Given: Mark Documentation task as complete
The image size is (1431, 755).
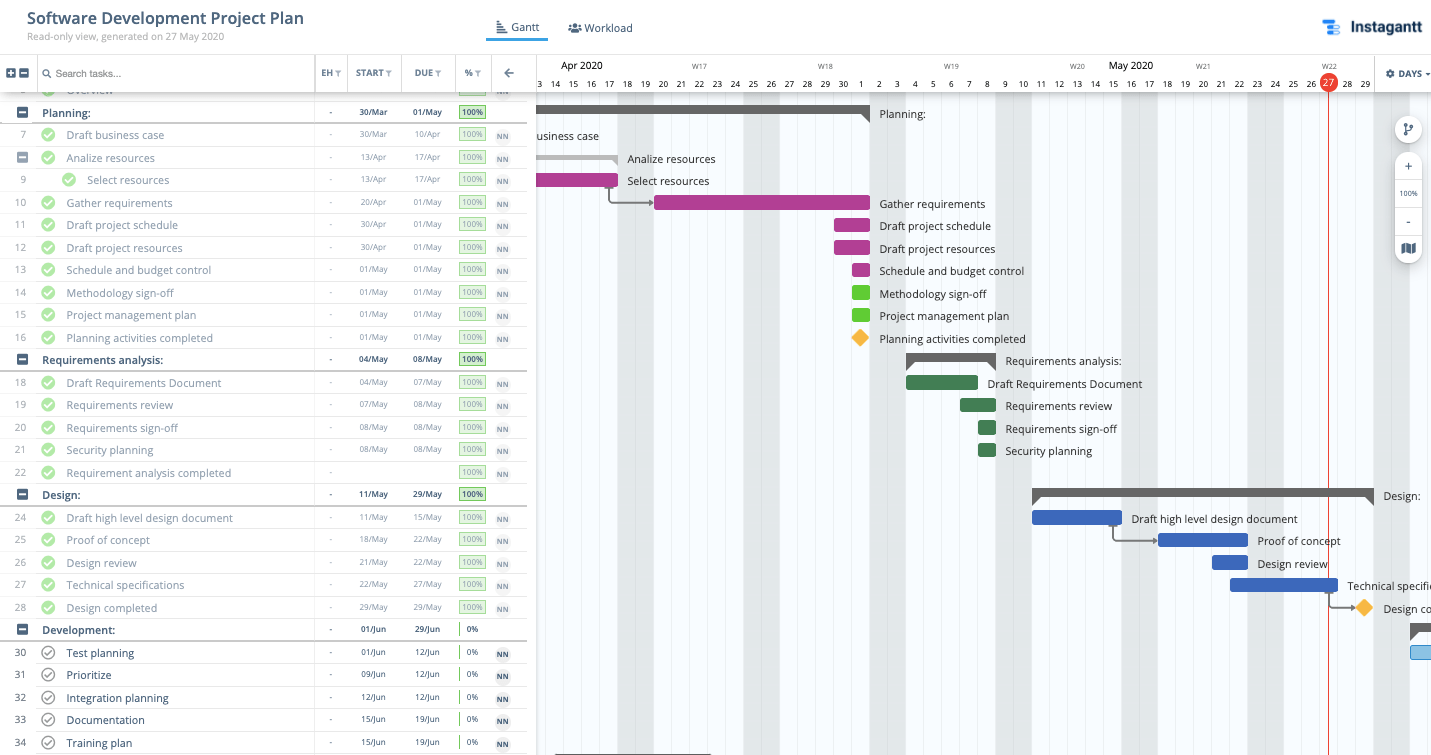Looking at the screenshot, I should click(x=48, y=720).
